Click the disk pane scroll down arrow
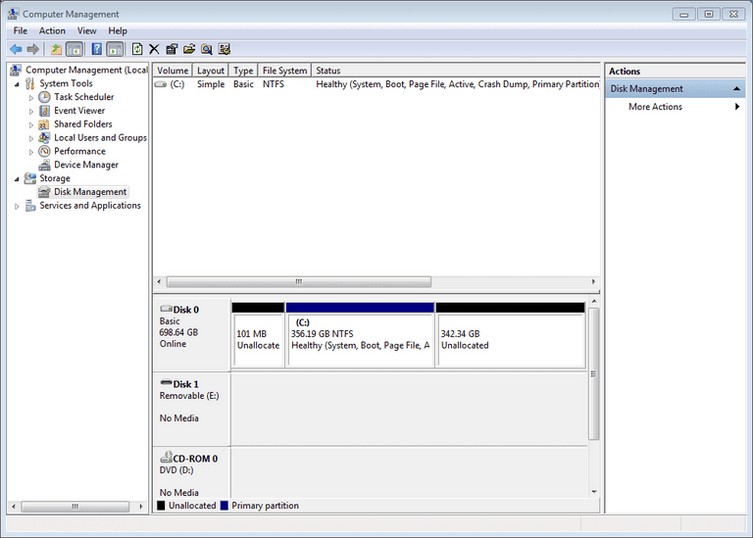Image resolution: width=753 pixels, height=538 pixels. coord(594,492)
